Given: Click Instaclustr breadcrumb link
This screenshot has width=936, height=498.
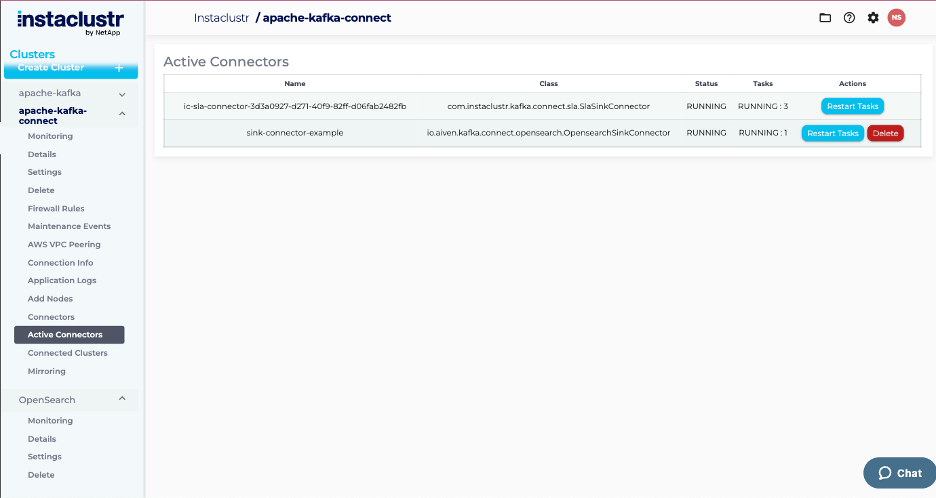Looking at the screenshot, I should point(221,18).
